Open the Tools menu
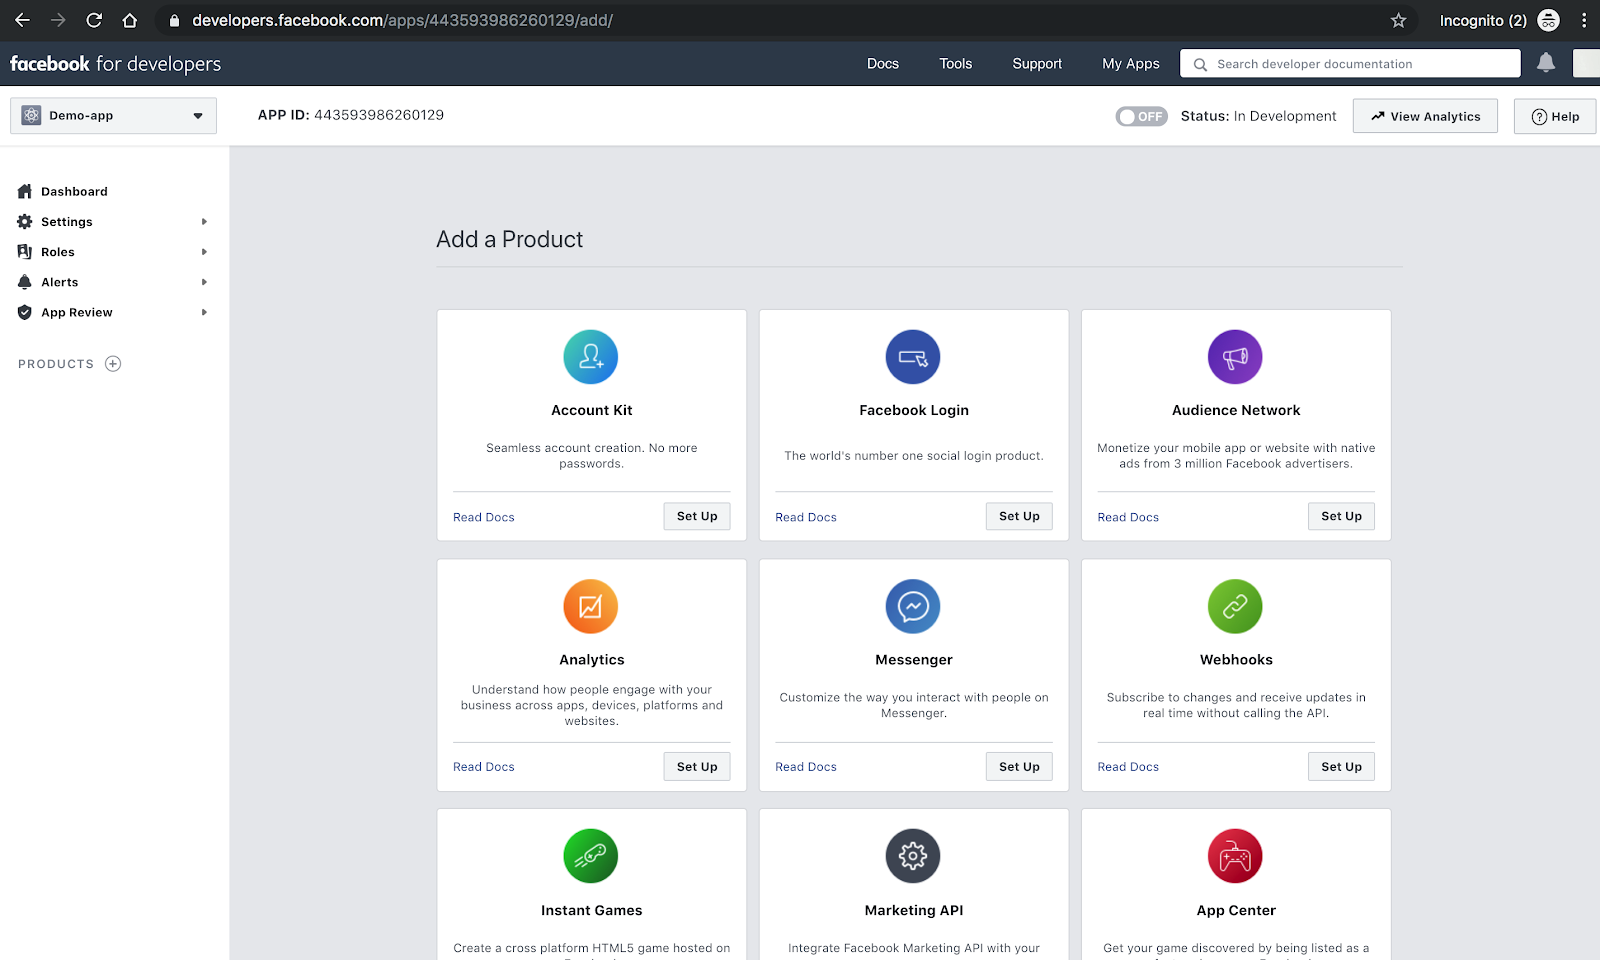The height and width of the screenshot is (960, 1600). [x=955, y=63]
